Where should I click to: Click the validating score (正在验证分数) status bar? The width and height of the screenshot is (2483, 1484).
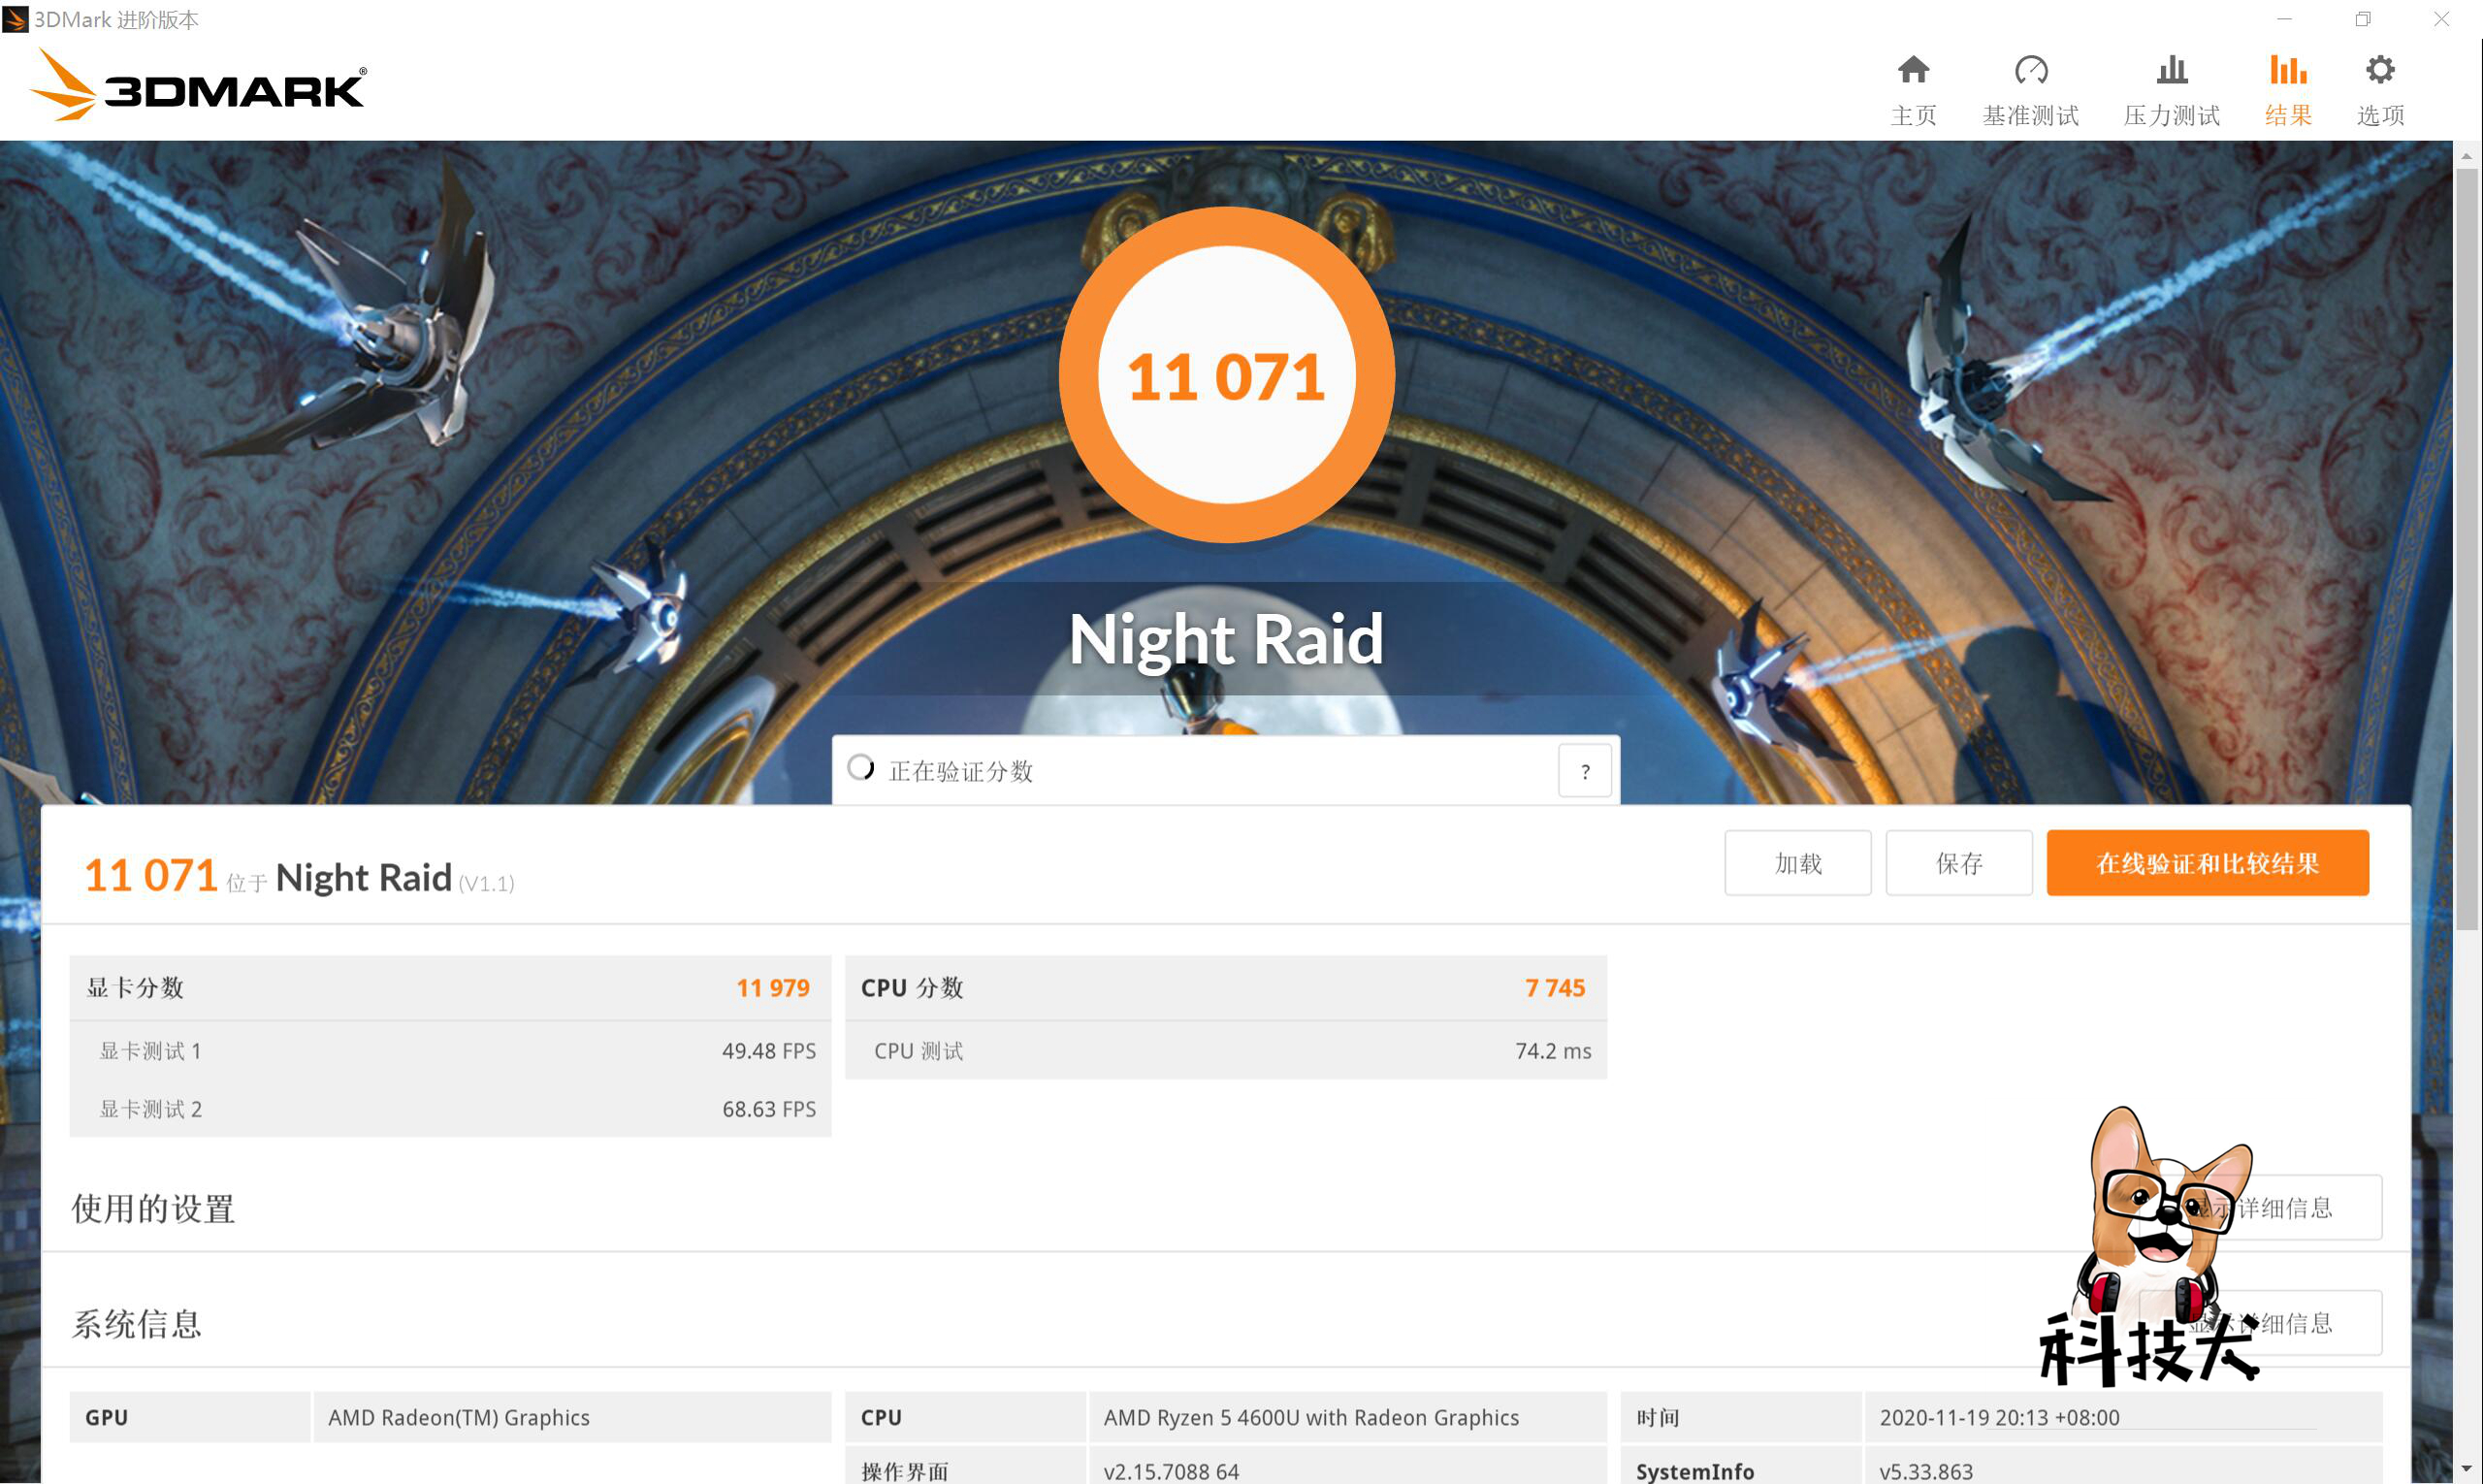click(1190, 771)
